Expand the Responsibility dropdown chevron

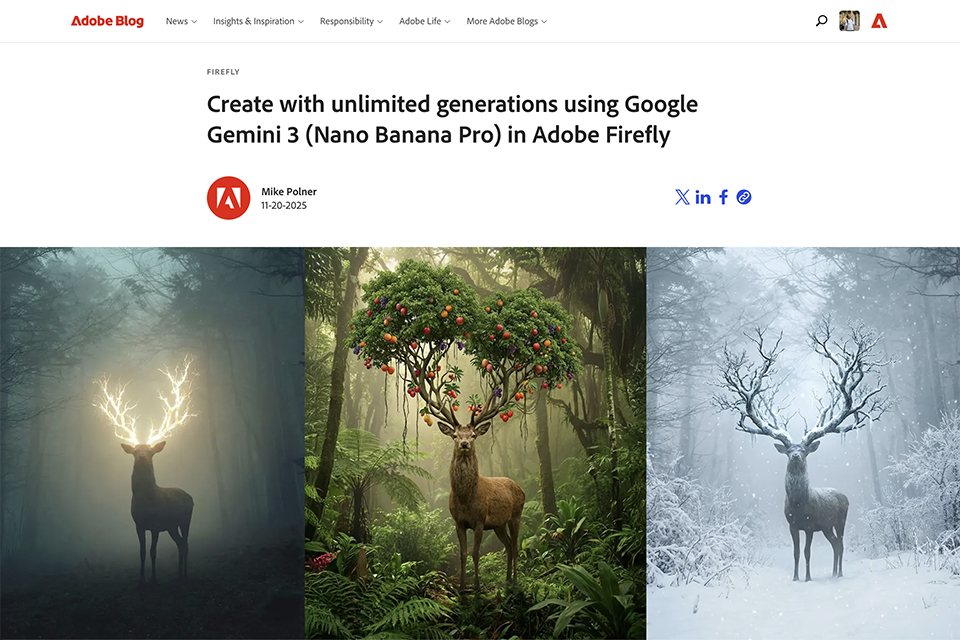click(380, 21)
